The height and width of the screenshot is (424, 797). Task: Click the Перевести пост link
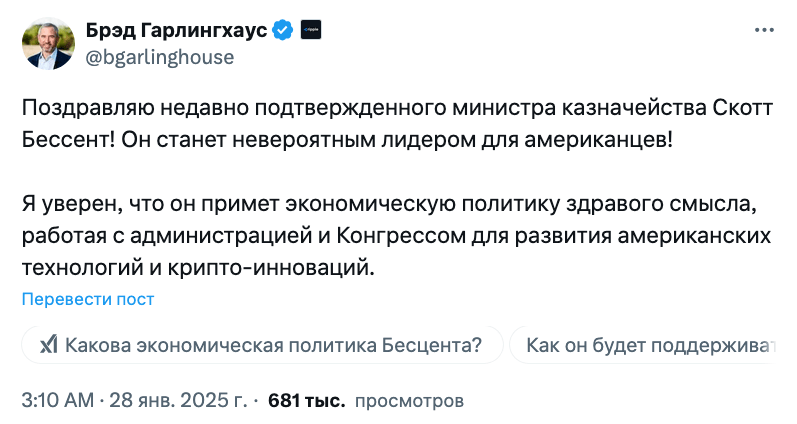coord(88,299)
